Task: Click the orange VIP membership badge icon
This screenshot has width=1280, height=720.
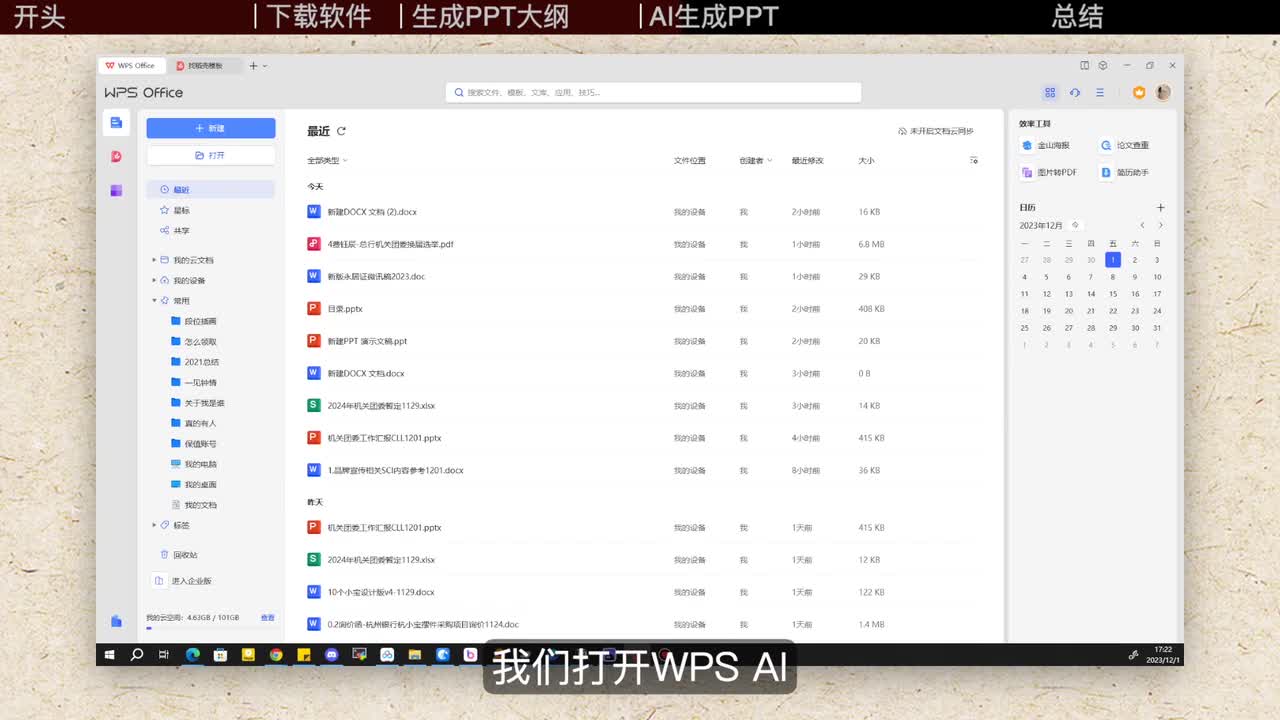Action: click(1138, 92)
